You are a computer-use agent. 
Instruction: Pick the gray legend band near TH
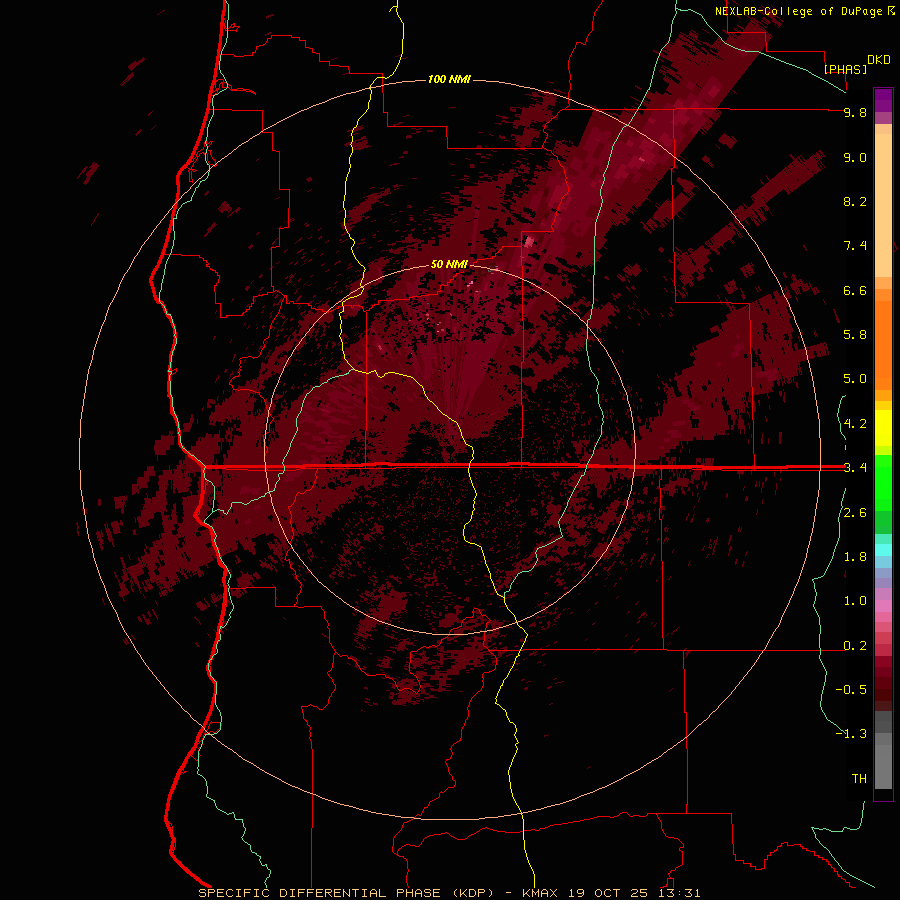(x=883, y=766)
